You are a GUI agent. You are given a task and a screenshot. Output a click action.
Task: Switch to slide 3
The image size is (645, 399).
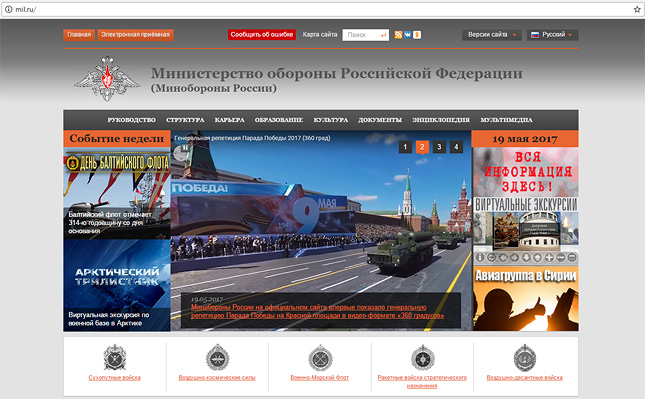(x=439, y=147)
